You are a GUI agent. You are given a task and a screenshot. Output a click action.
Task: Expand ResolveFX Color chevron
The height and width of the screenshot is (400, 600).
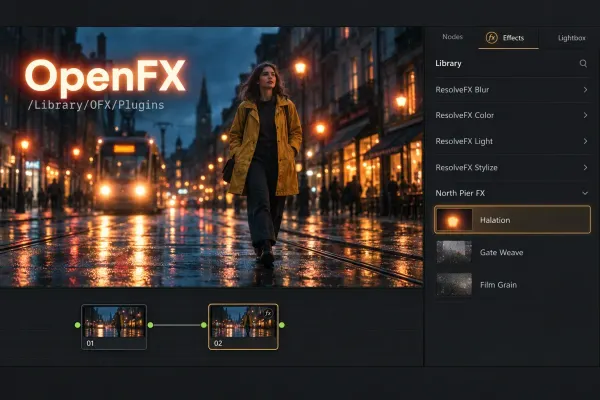tap(585, 115)
